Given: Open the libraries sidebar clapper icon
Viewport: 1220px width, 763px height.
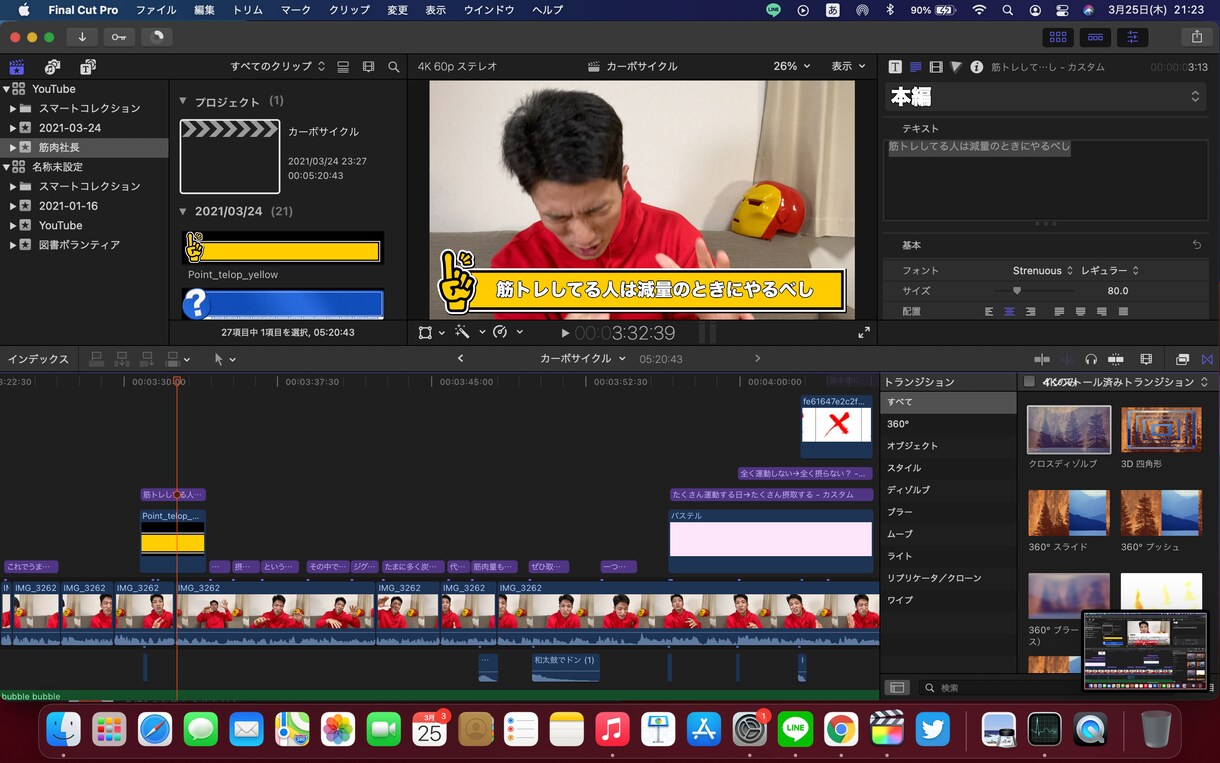Looking at the screenshot, I should [17, 67].
